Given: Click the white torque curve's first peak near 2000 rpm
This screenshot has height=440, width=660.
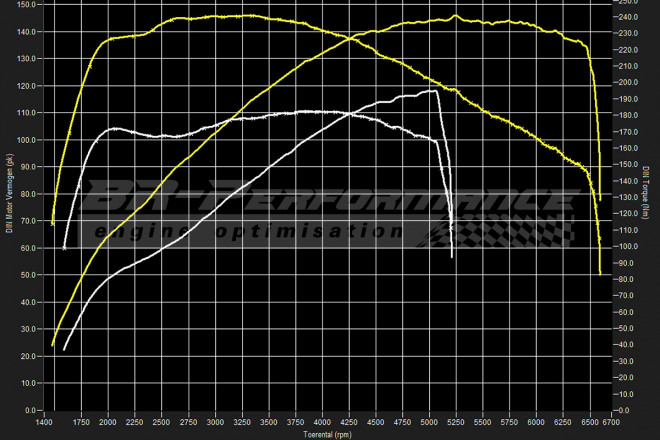Looking at the screenshot, I should click(113, 128).
